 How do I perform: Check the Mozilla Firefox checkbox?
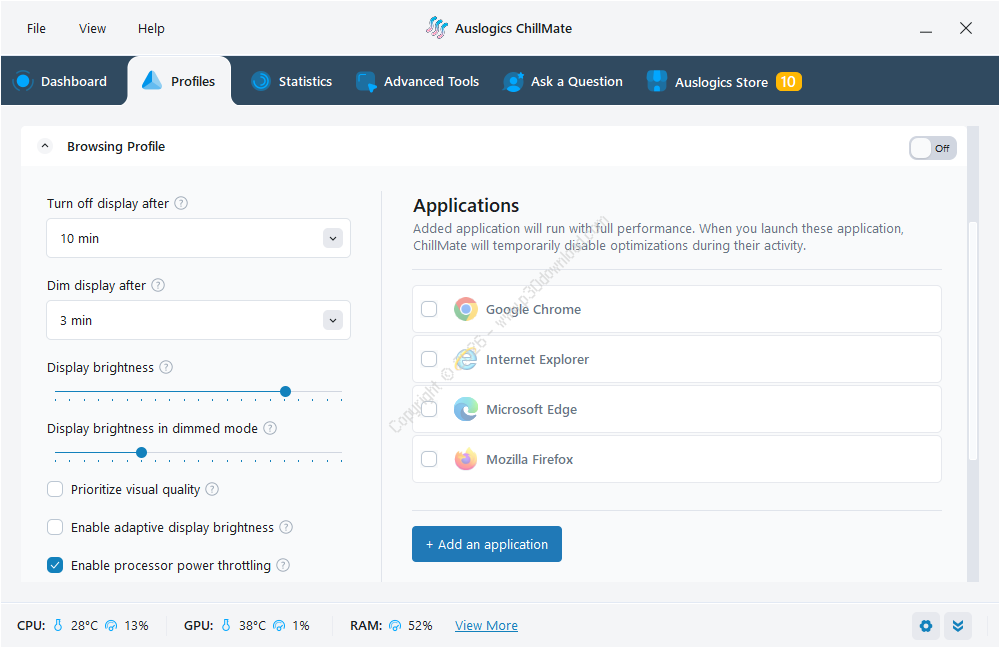click(x=429, y=459)
